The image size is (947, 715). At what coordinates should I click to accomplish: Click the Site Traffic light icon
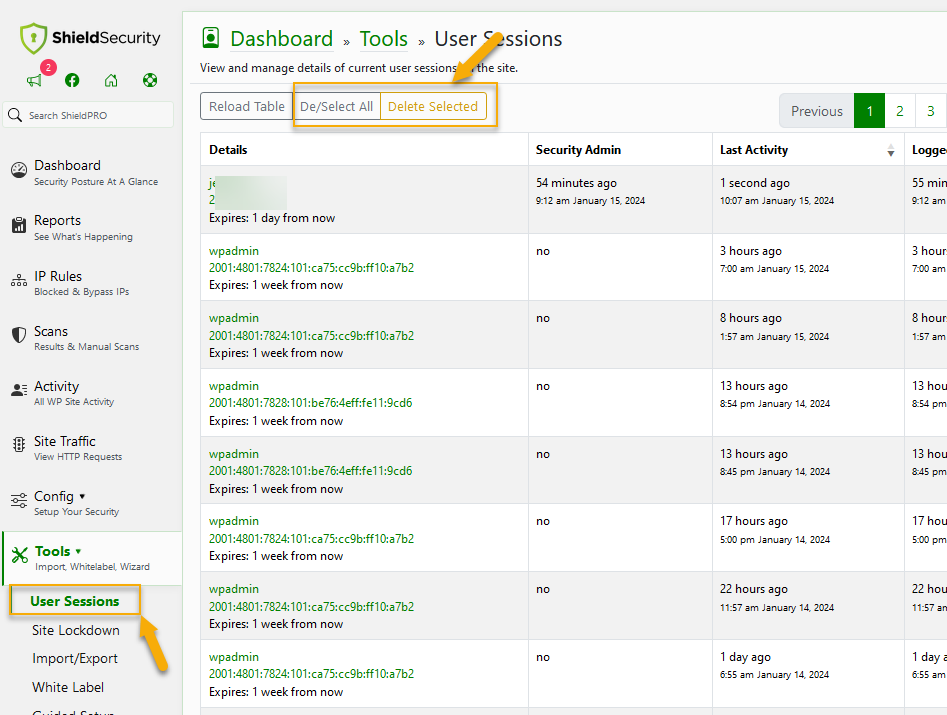coord(19,445)
